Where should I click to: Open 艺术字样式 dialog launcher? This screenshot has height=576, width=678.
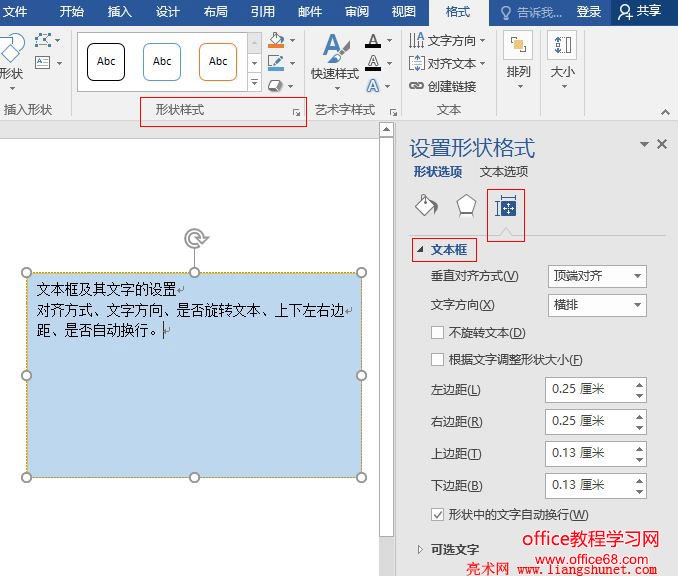[393, 112]
